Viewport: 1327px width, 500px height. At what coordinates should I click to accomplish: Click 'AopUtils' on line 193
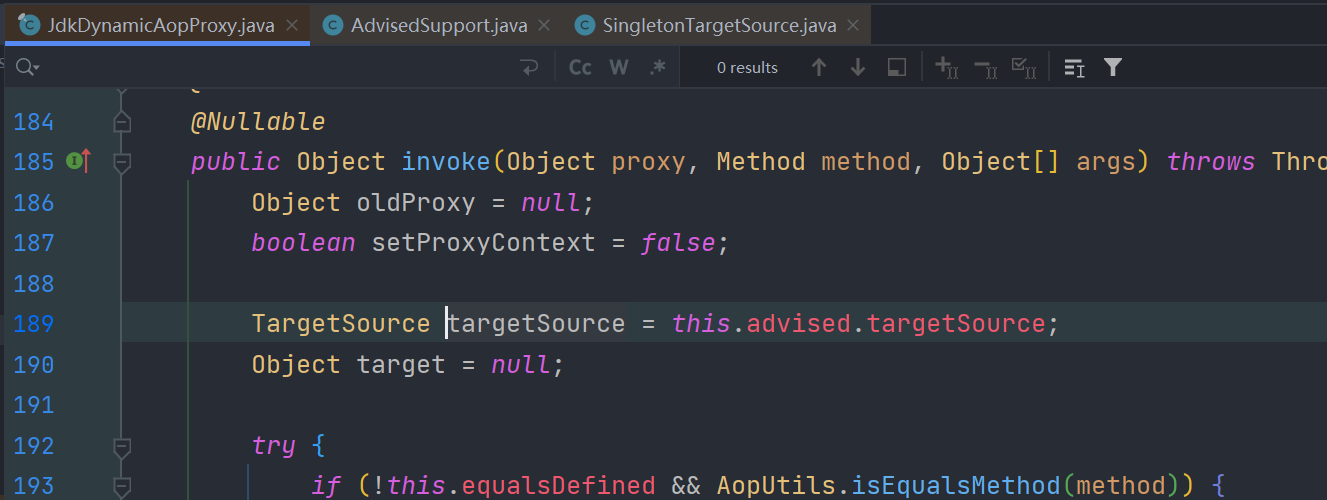(776, 486)
